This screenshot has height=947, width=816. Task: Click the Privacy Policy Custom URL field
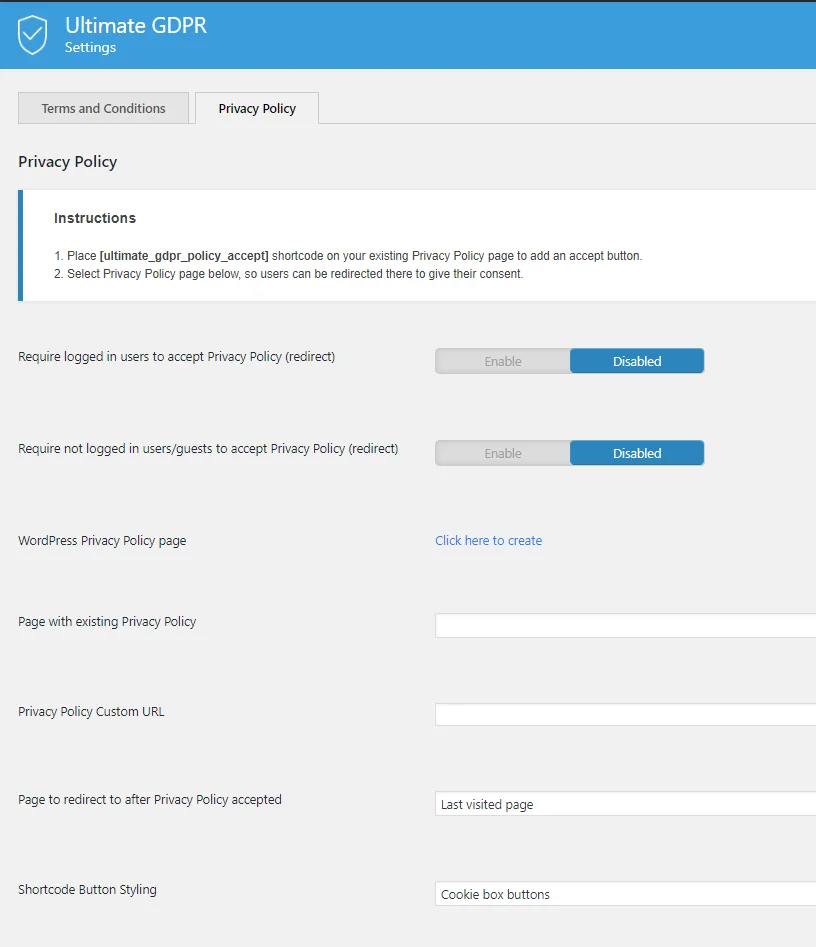[x=620, y=713]
